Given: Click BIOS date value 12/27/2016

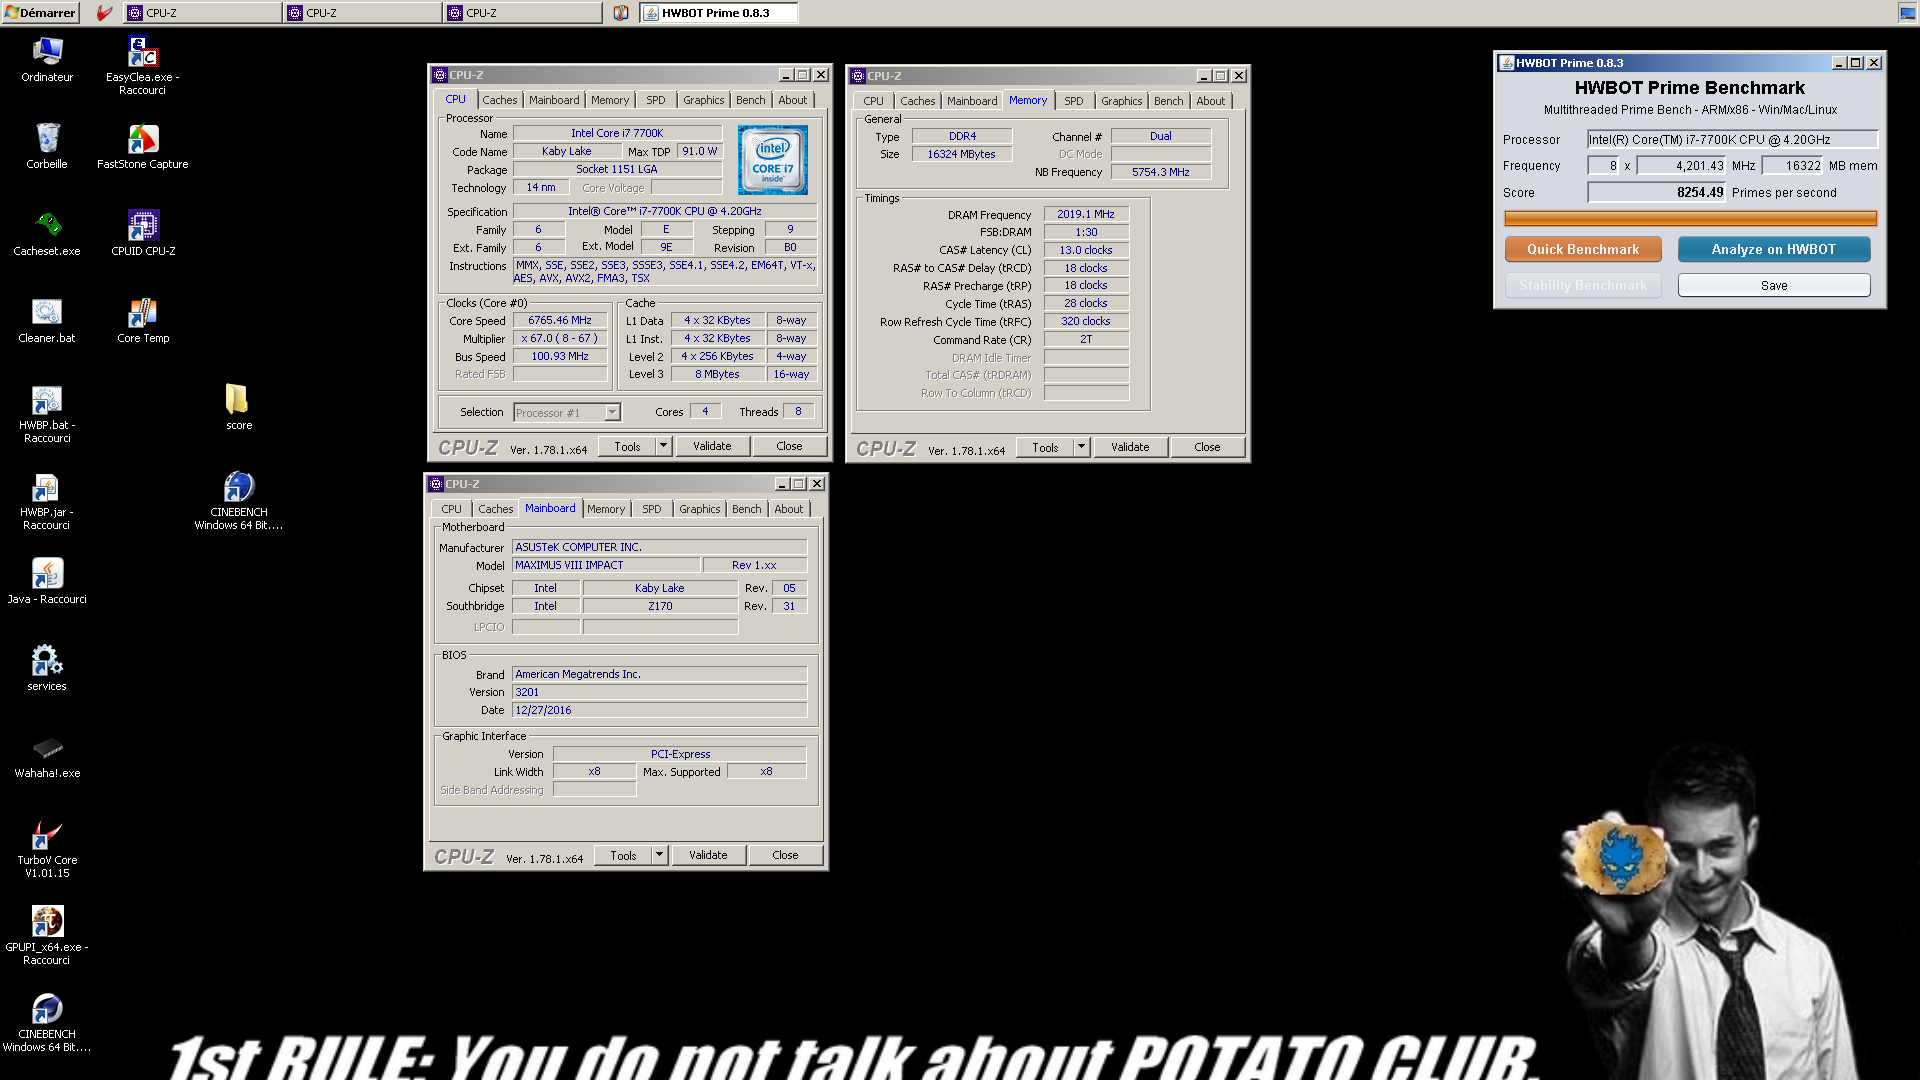Looking at the screenshot, I should coord(659,710).
